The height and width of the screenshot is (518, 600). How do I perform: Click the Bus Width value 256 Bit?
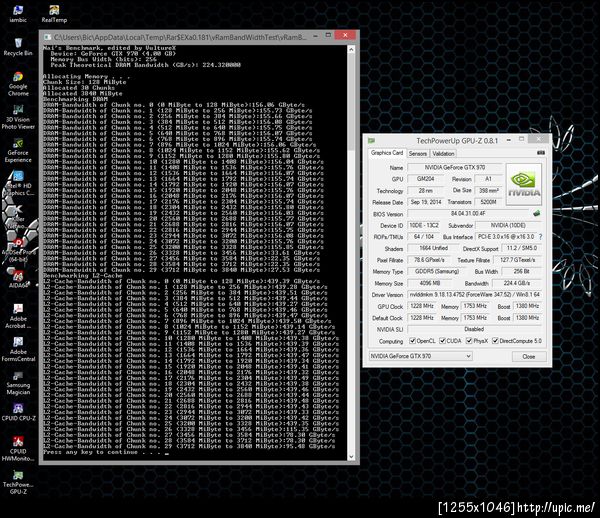(522, 271)
